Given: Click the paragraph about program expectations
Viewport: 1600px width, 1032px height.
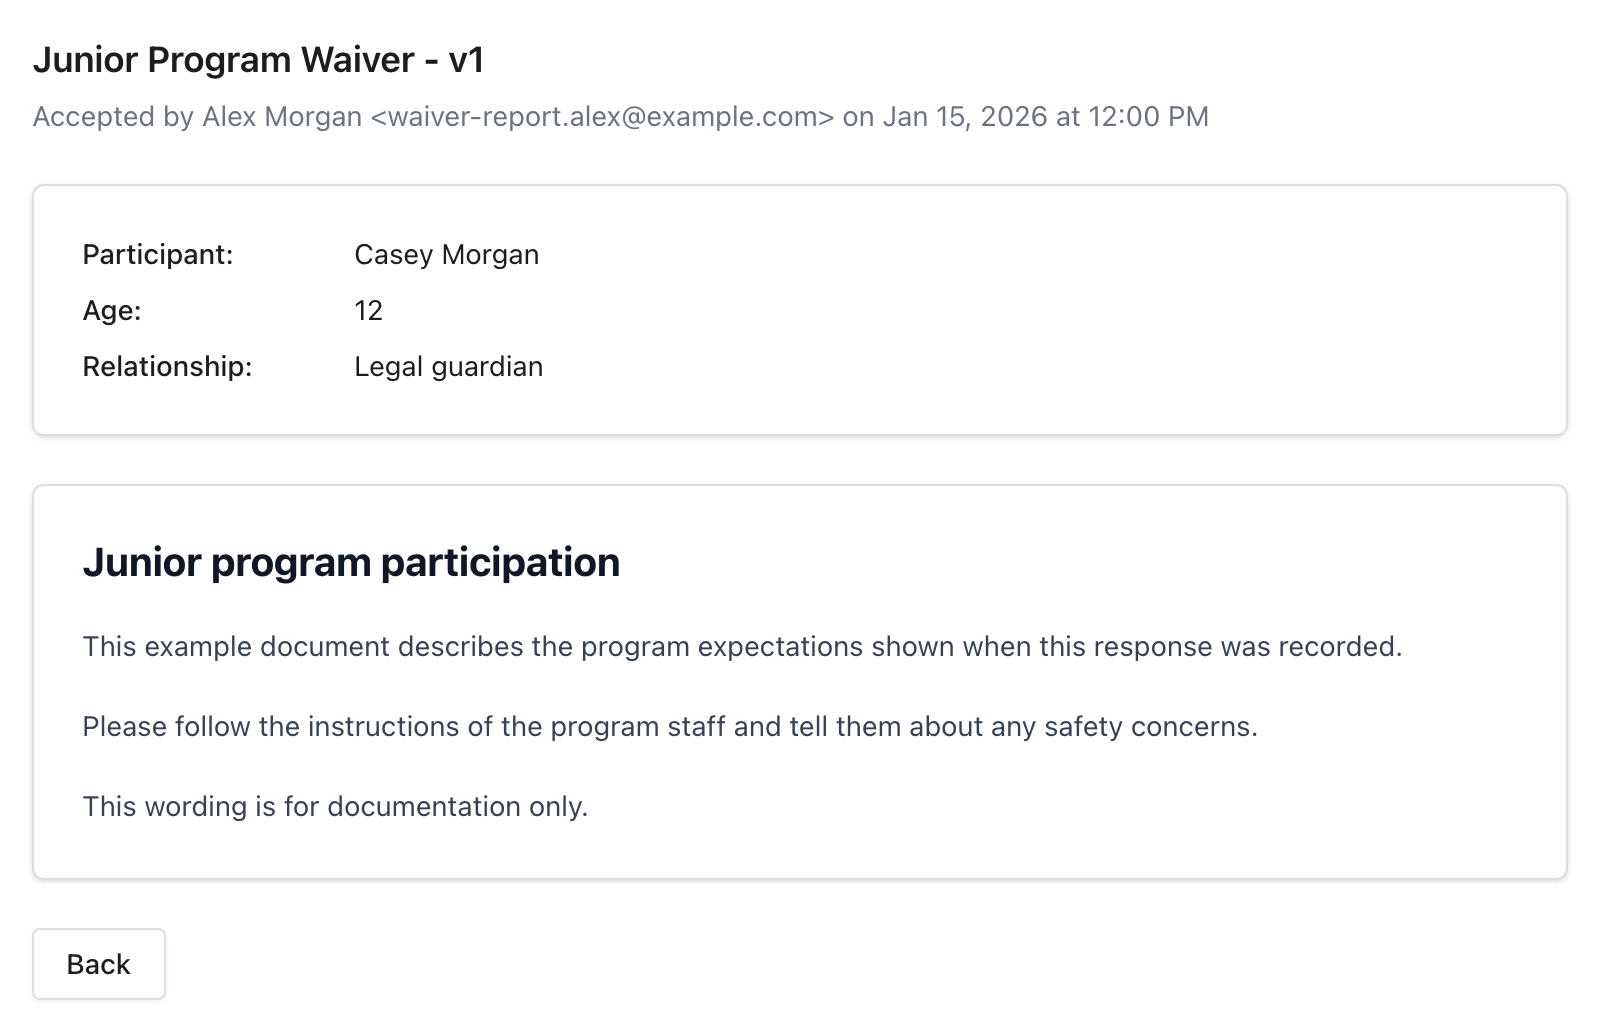Looking at the screenshot, I should coord(743,647).
